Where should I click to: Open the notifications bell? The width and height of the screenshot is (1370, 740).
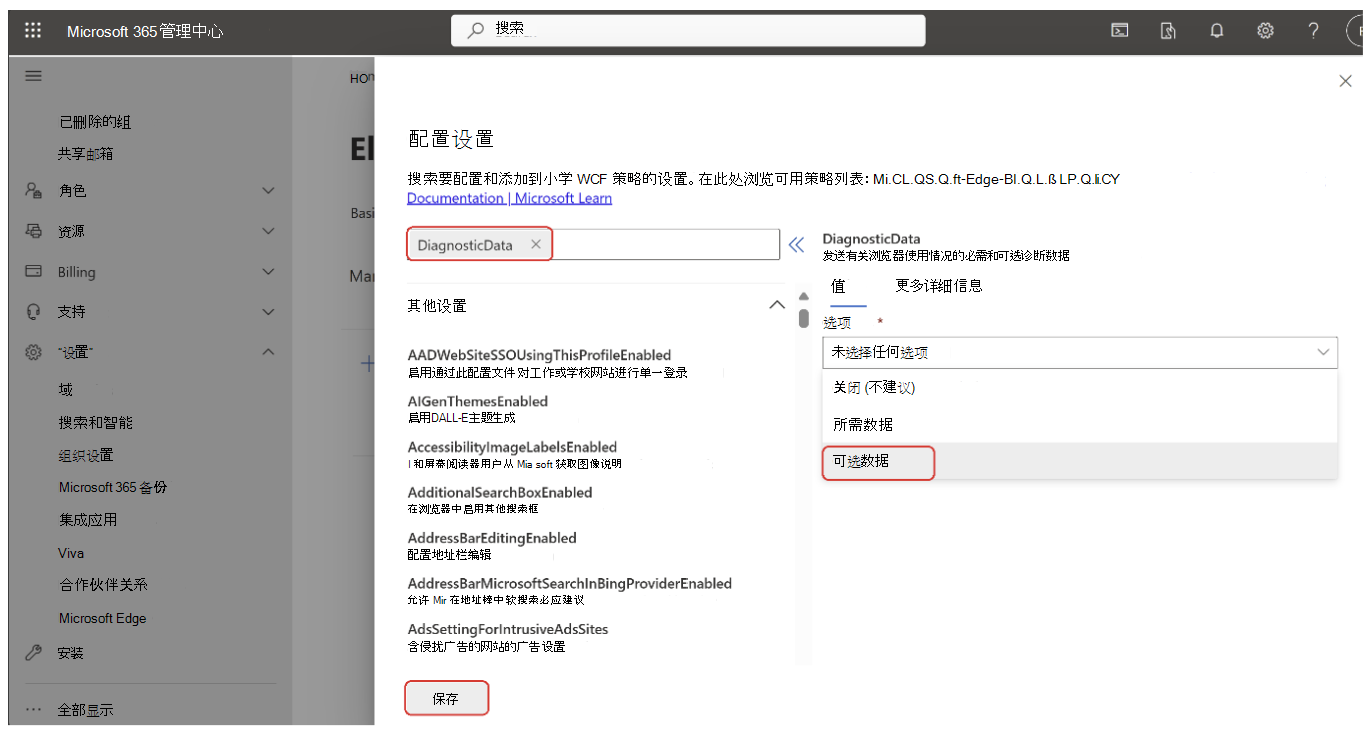[1216, 31]
